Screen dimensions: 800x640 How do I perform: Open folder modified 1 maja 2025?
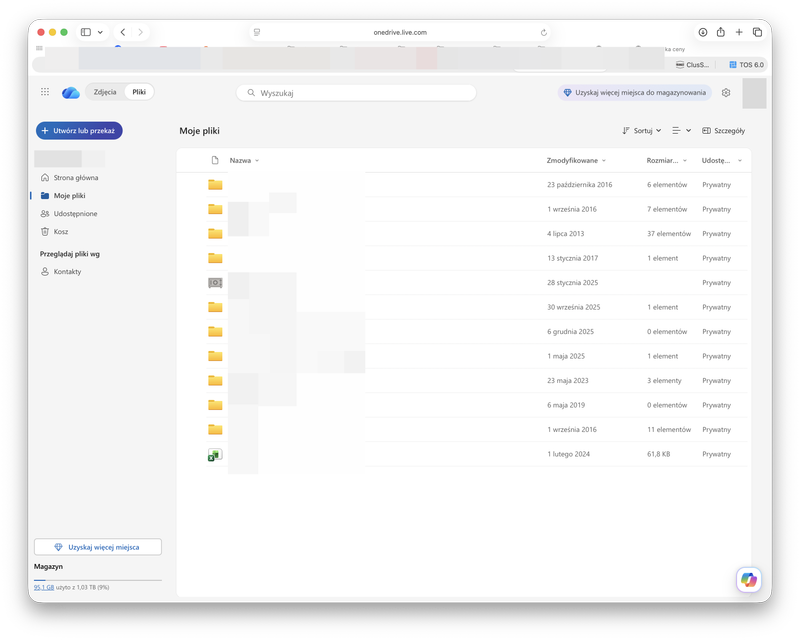pos(215,356)
